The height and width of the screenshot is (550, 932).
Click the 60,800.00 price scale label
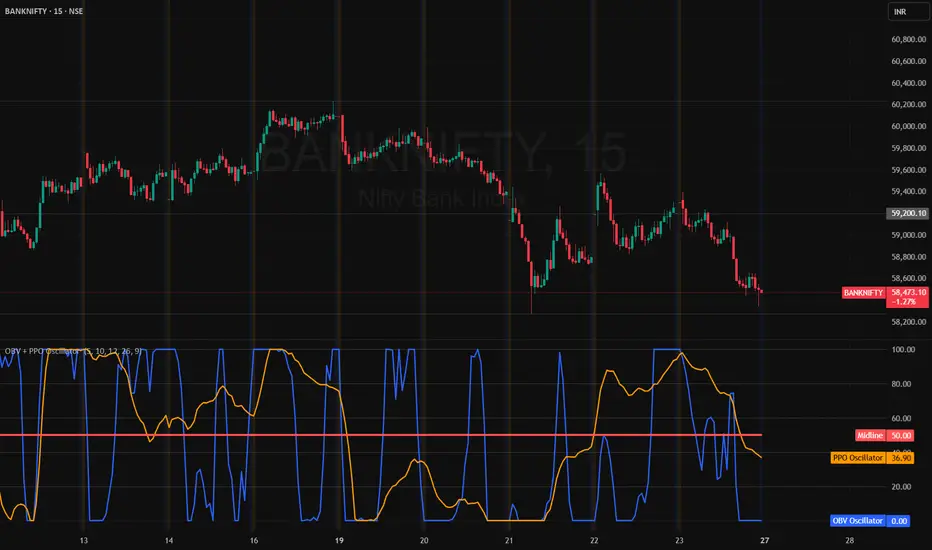[x=909, y=39]
